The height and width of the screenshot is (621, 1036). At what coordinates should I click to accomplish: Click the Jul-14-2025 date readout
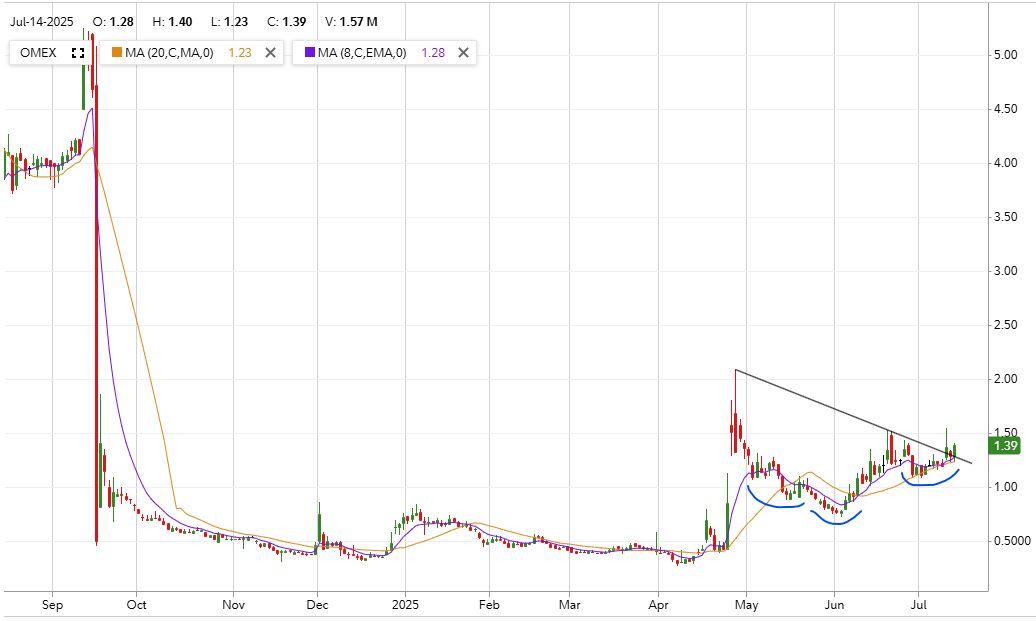point(42,22)
